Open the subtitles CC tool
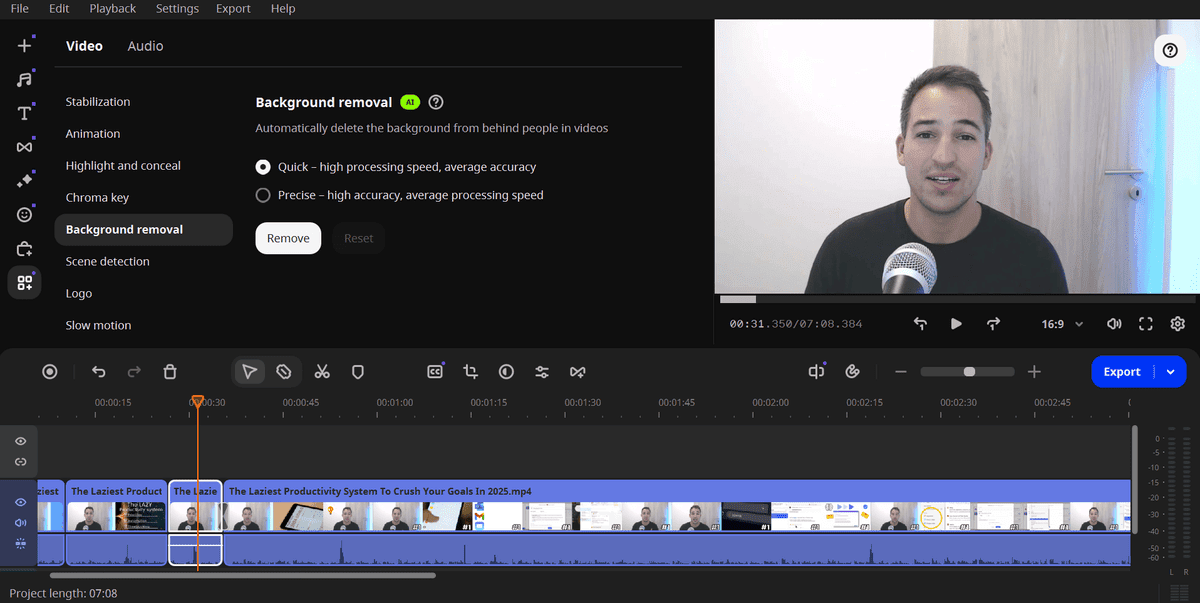Screen dimensions: 1200x603 pos(435,372)
